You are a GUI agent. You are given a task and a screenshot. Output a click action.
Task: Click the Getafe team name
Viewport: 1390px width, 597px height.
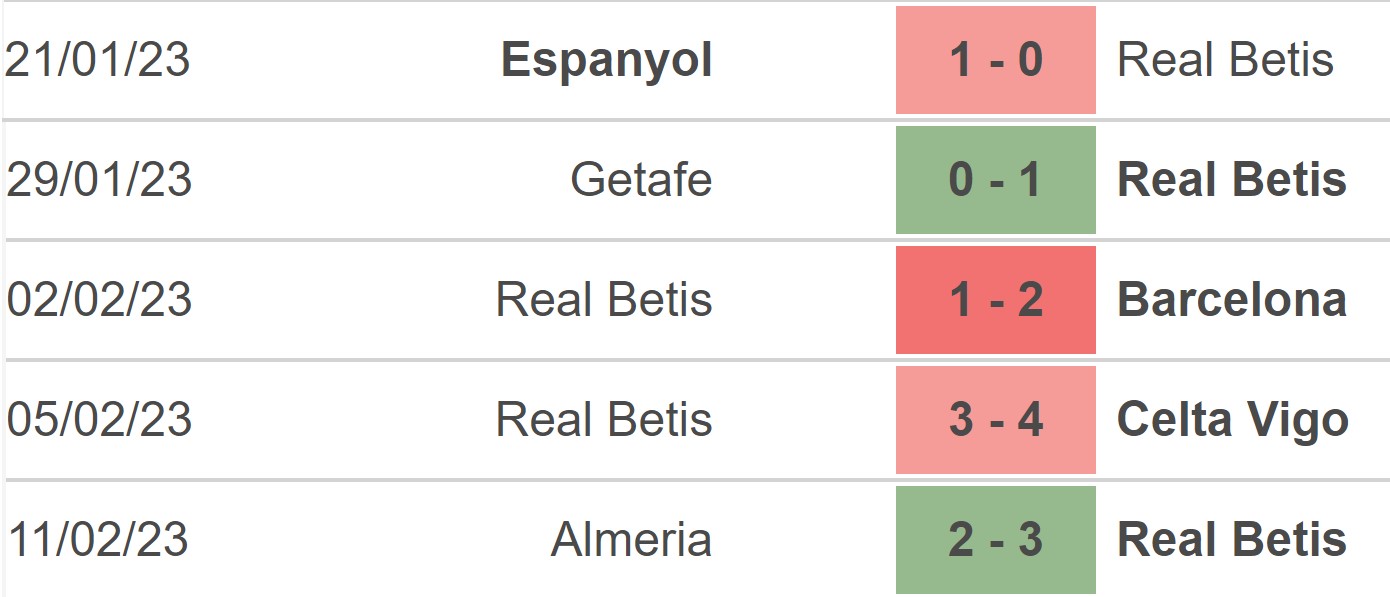(641, 180)
